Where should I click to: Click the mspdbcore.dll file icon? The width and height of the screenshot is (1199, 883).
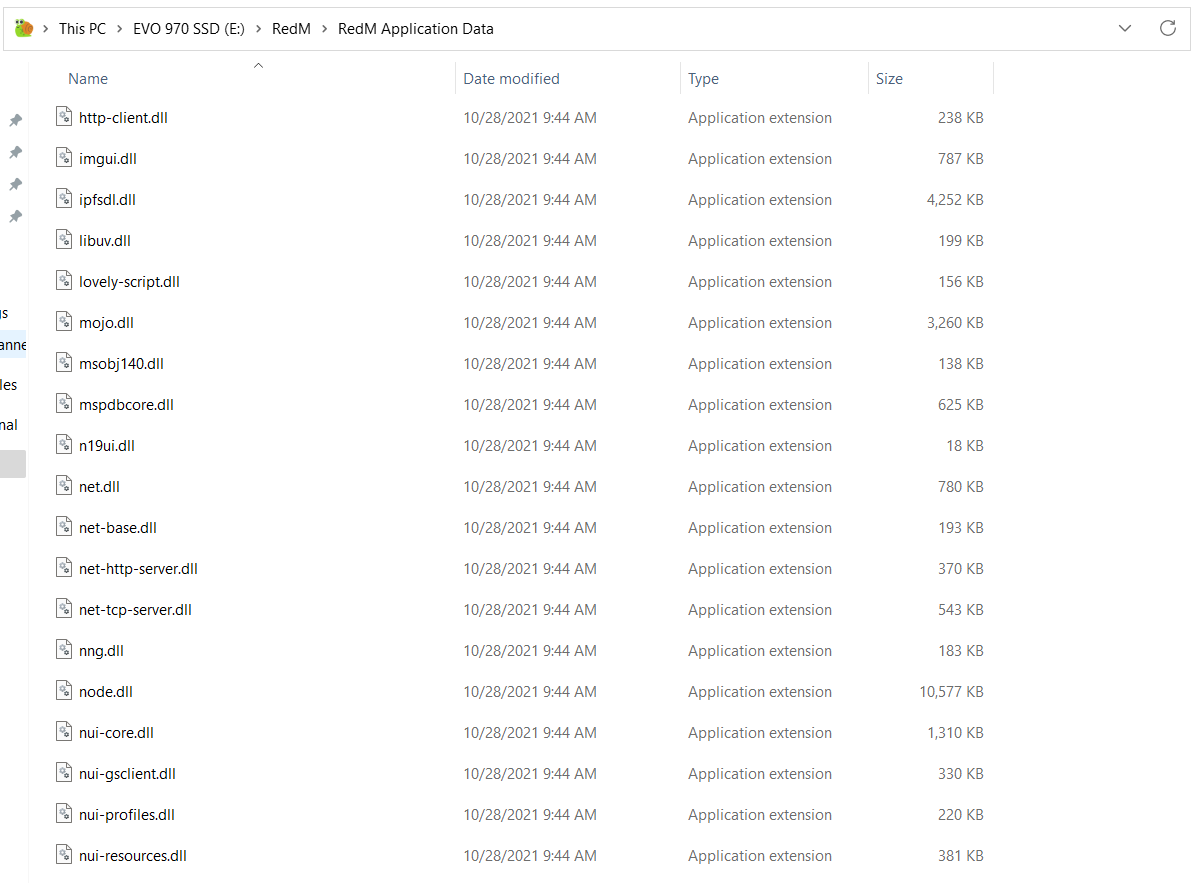click(x=64, y=404)
